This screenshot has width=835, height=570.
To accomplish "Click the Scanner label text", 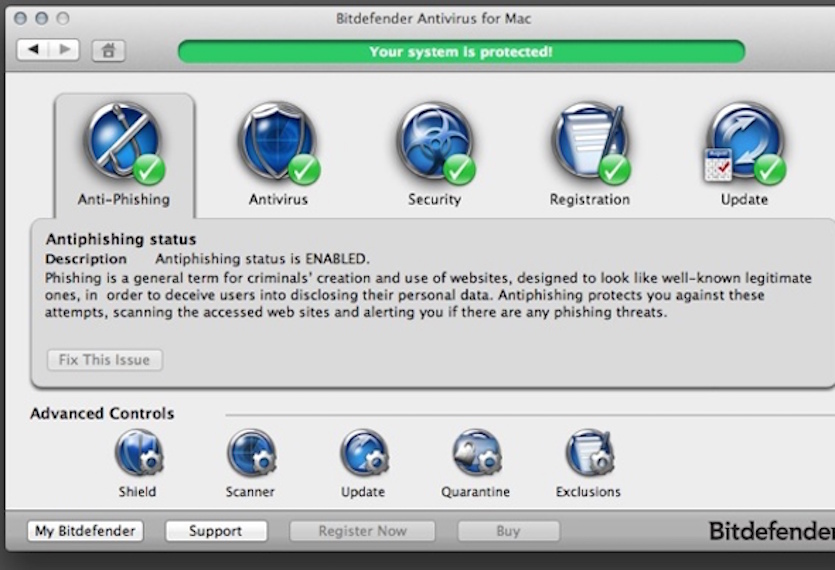I will point(250,492).
